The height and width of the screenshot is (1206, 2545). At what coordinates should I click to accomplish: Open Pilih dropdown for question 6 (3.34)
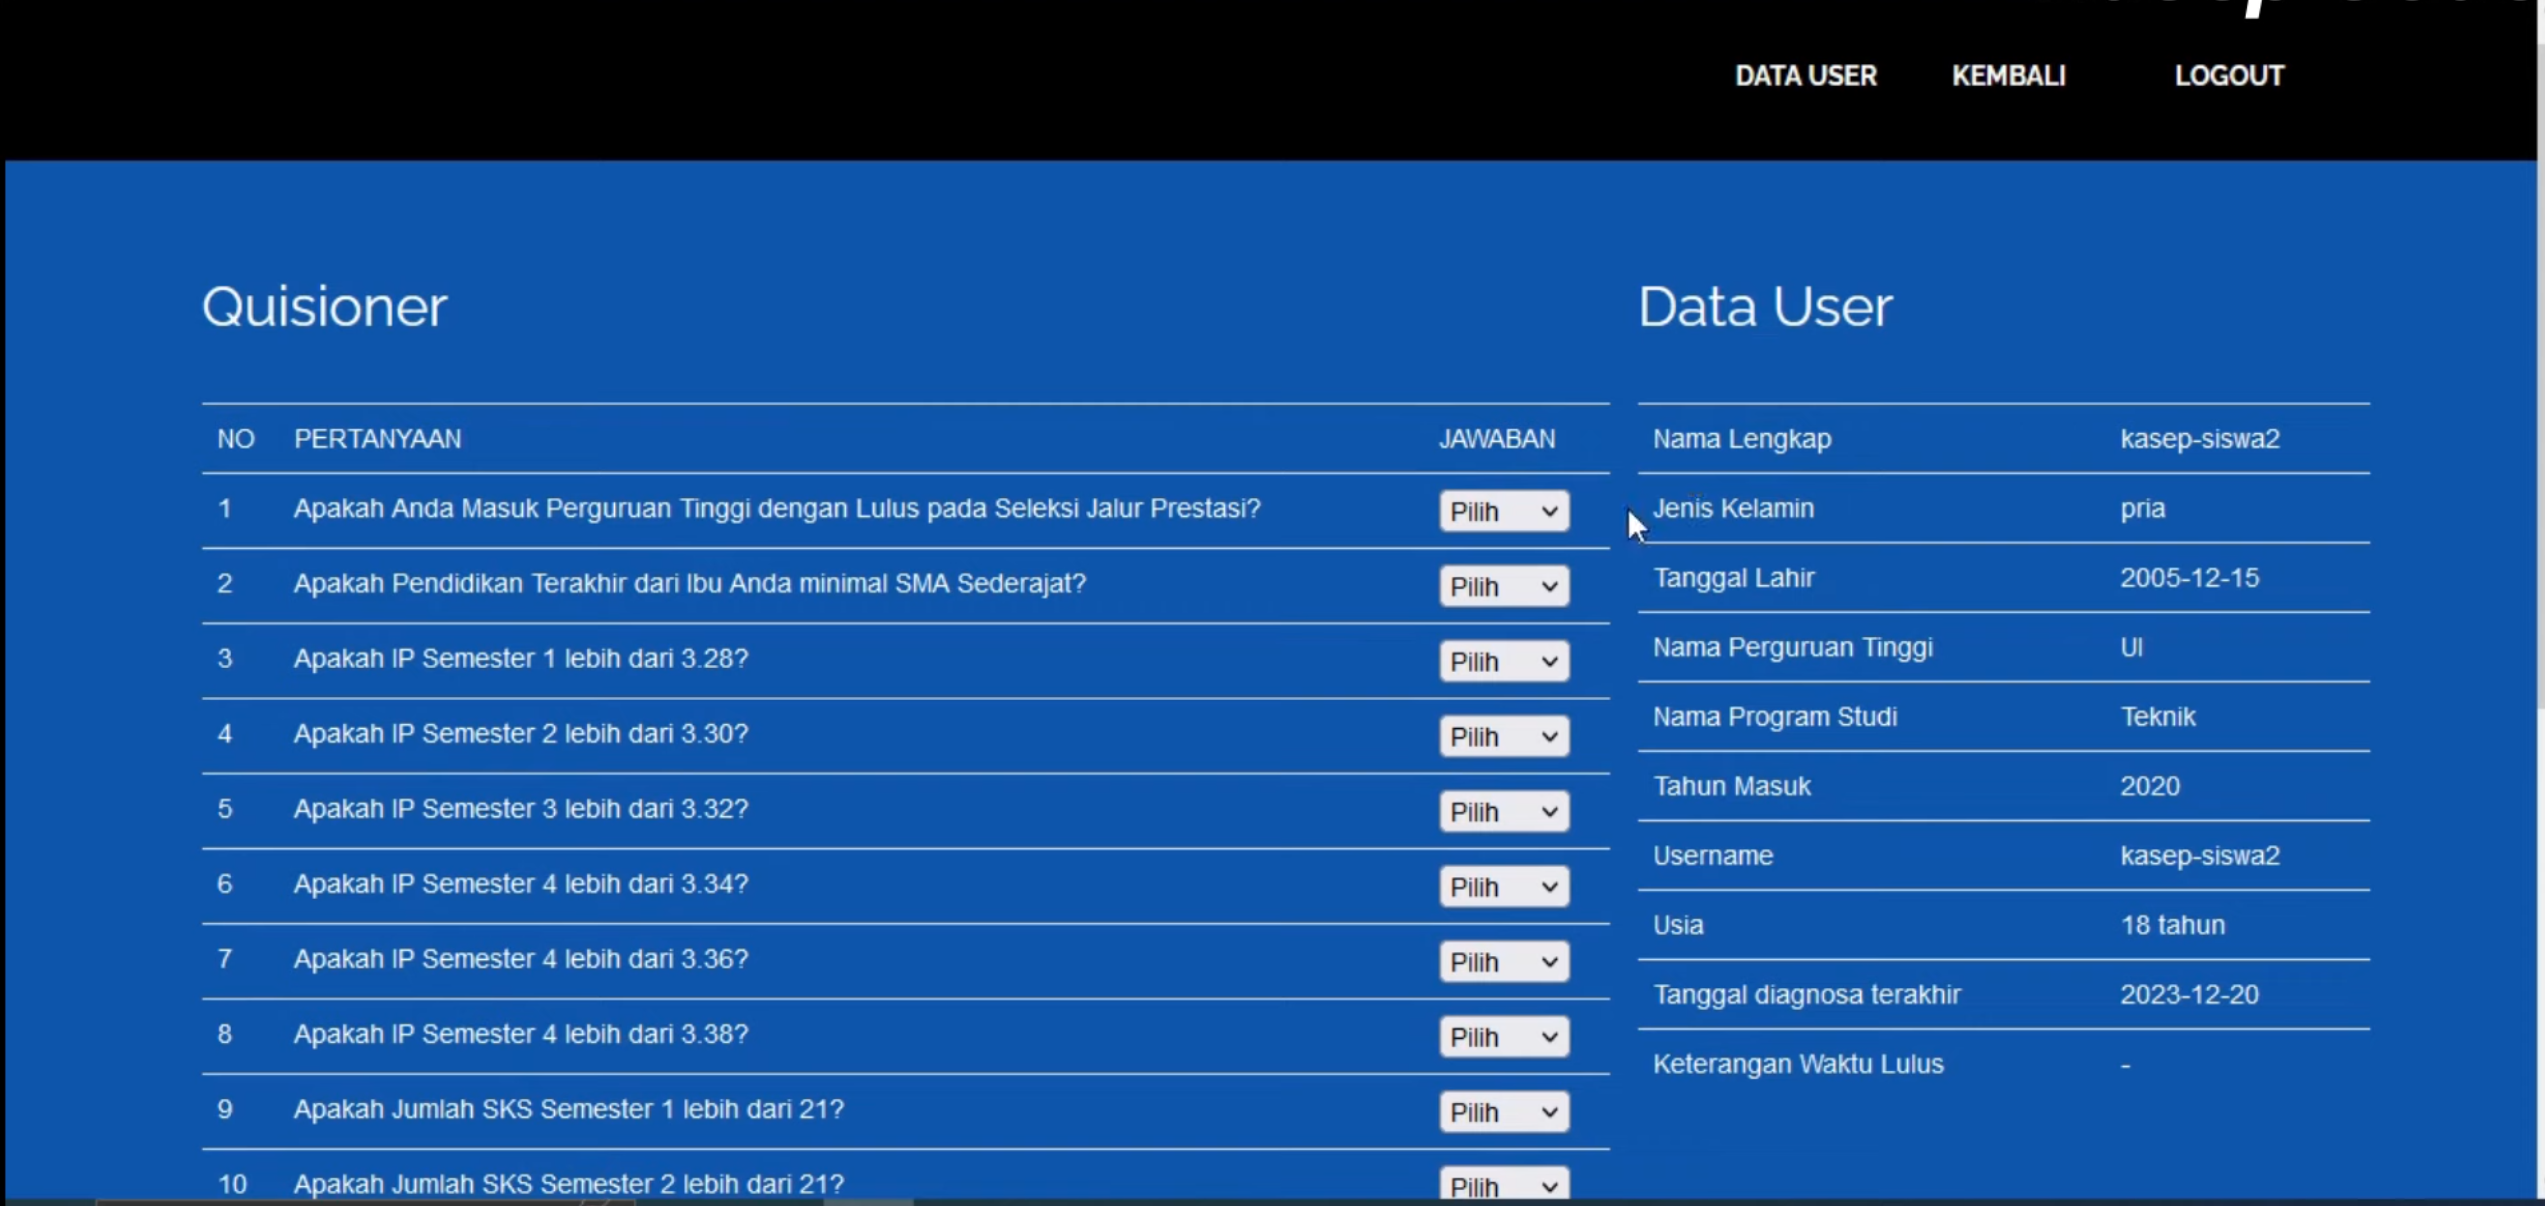(x=1504, y=886)
